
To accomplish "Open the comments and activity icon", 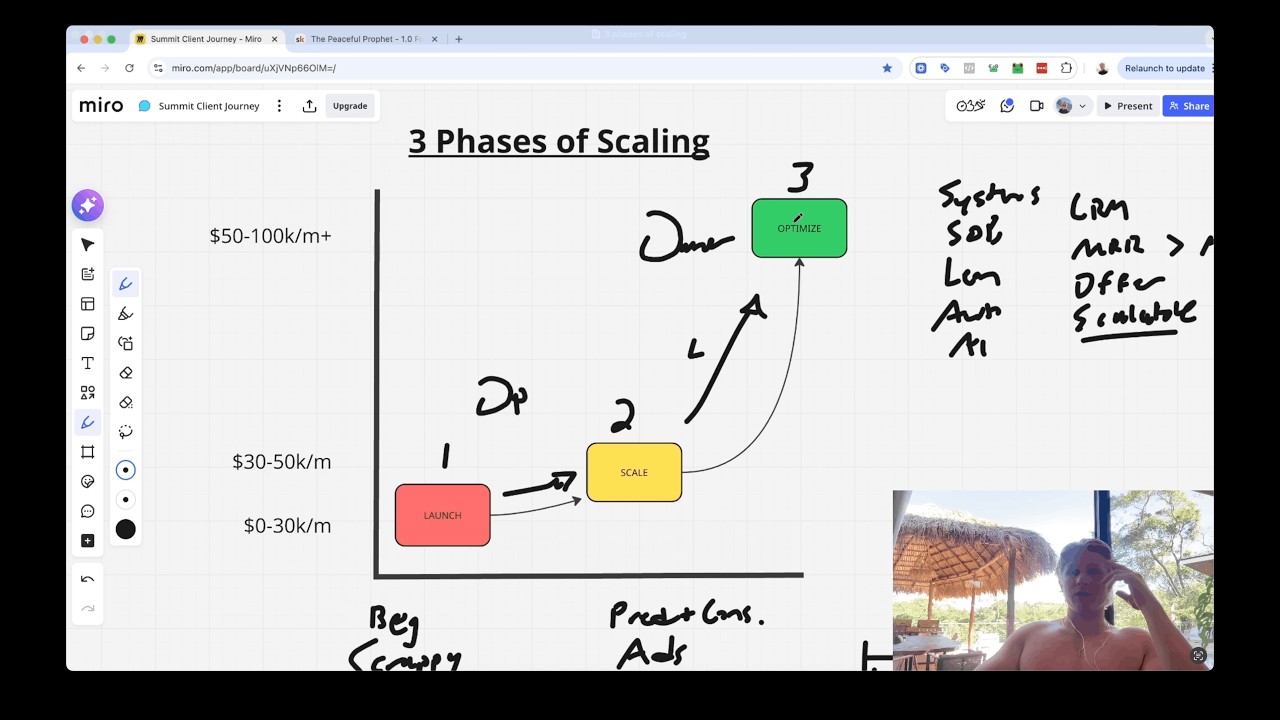I will click(1007, 106).
